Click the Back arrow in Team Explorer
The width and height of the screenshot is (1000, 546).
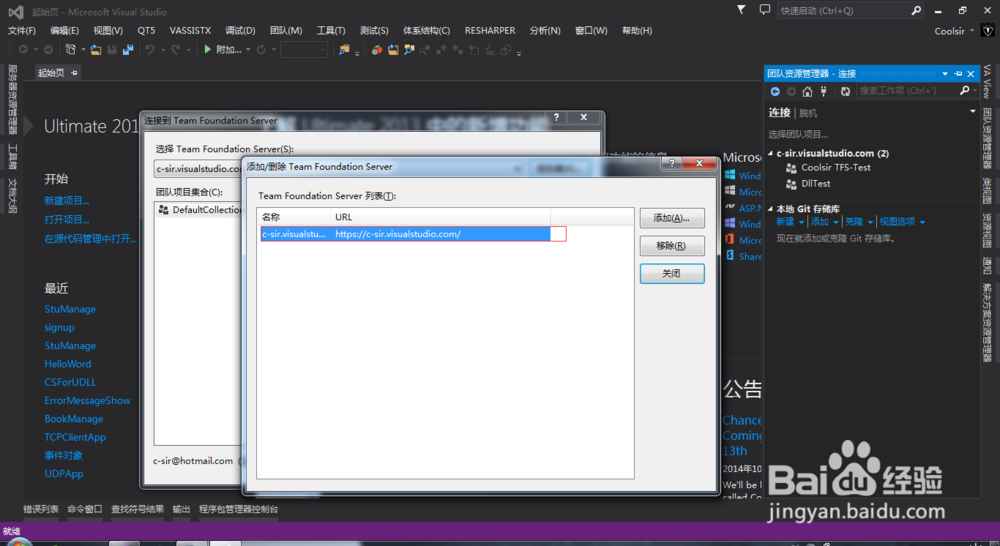[x=775, y=91]
